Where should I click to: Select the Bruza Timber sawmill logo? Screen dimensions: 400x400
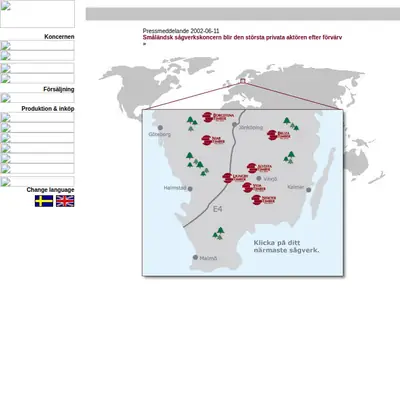[x=279, y=135]
